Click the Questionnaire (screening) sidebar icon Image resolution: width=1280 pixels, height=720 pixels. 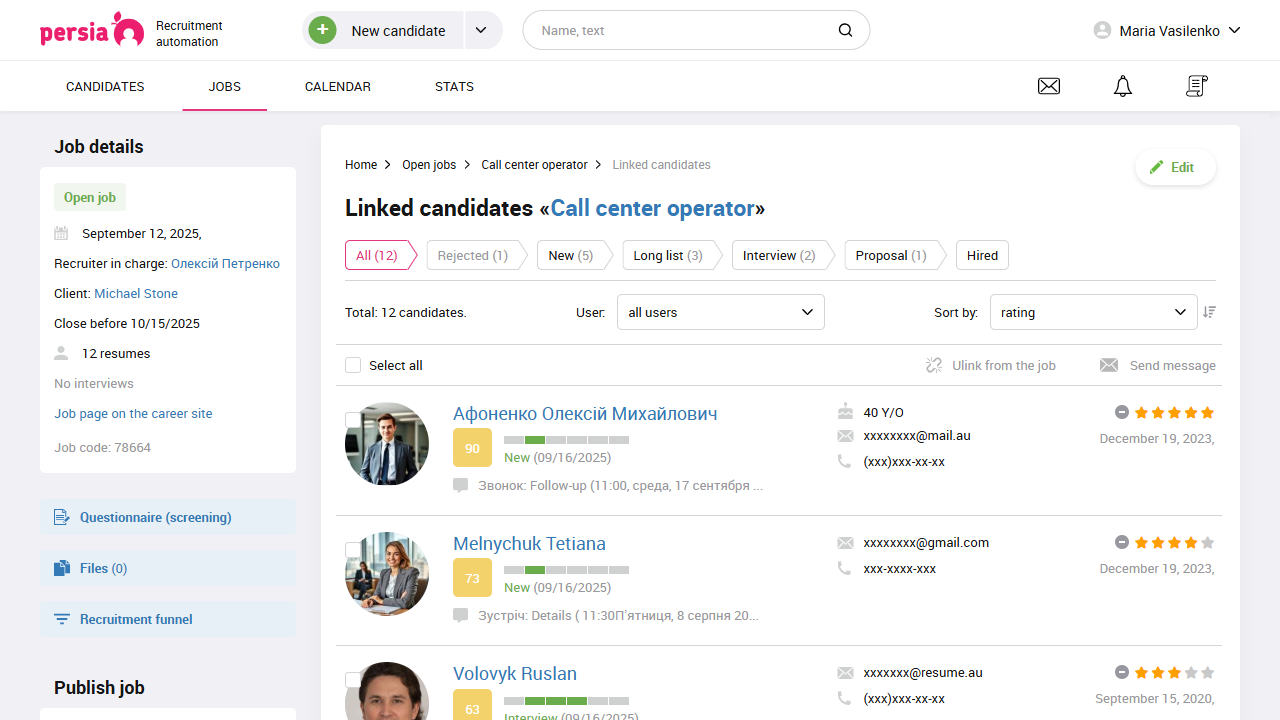(x=60, y=517)
